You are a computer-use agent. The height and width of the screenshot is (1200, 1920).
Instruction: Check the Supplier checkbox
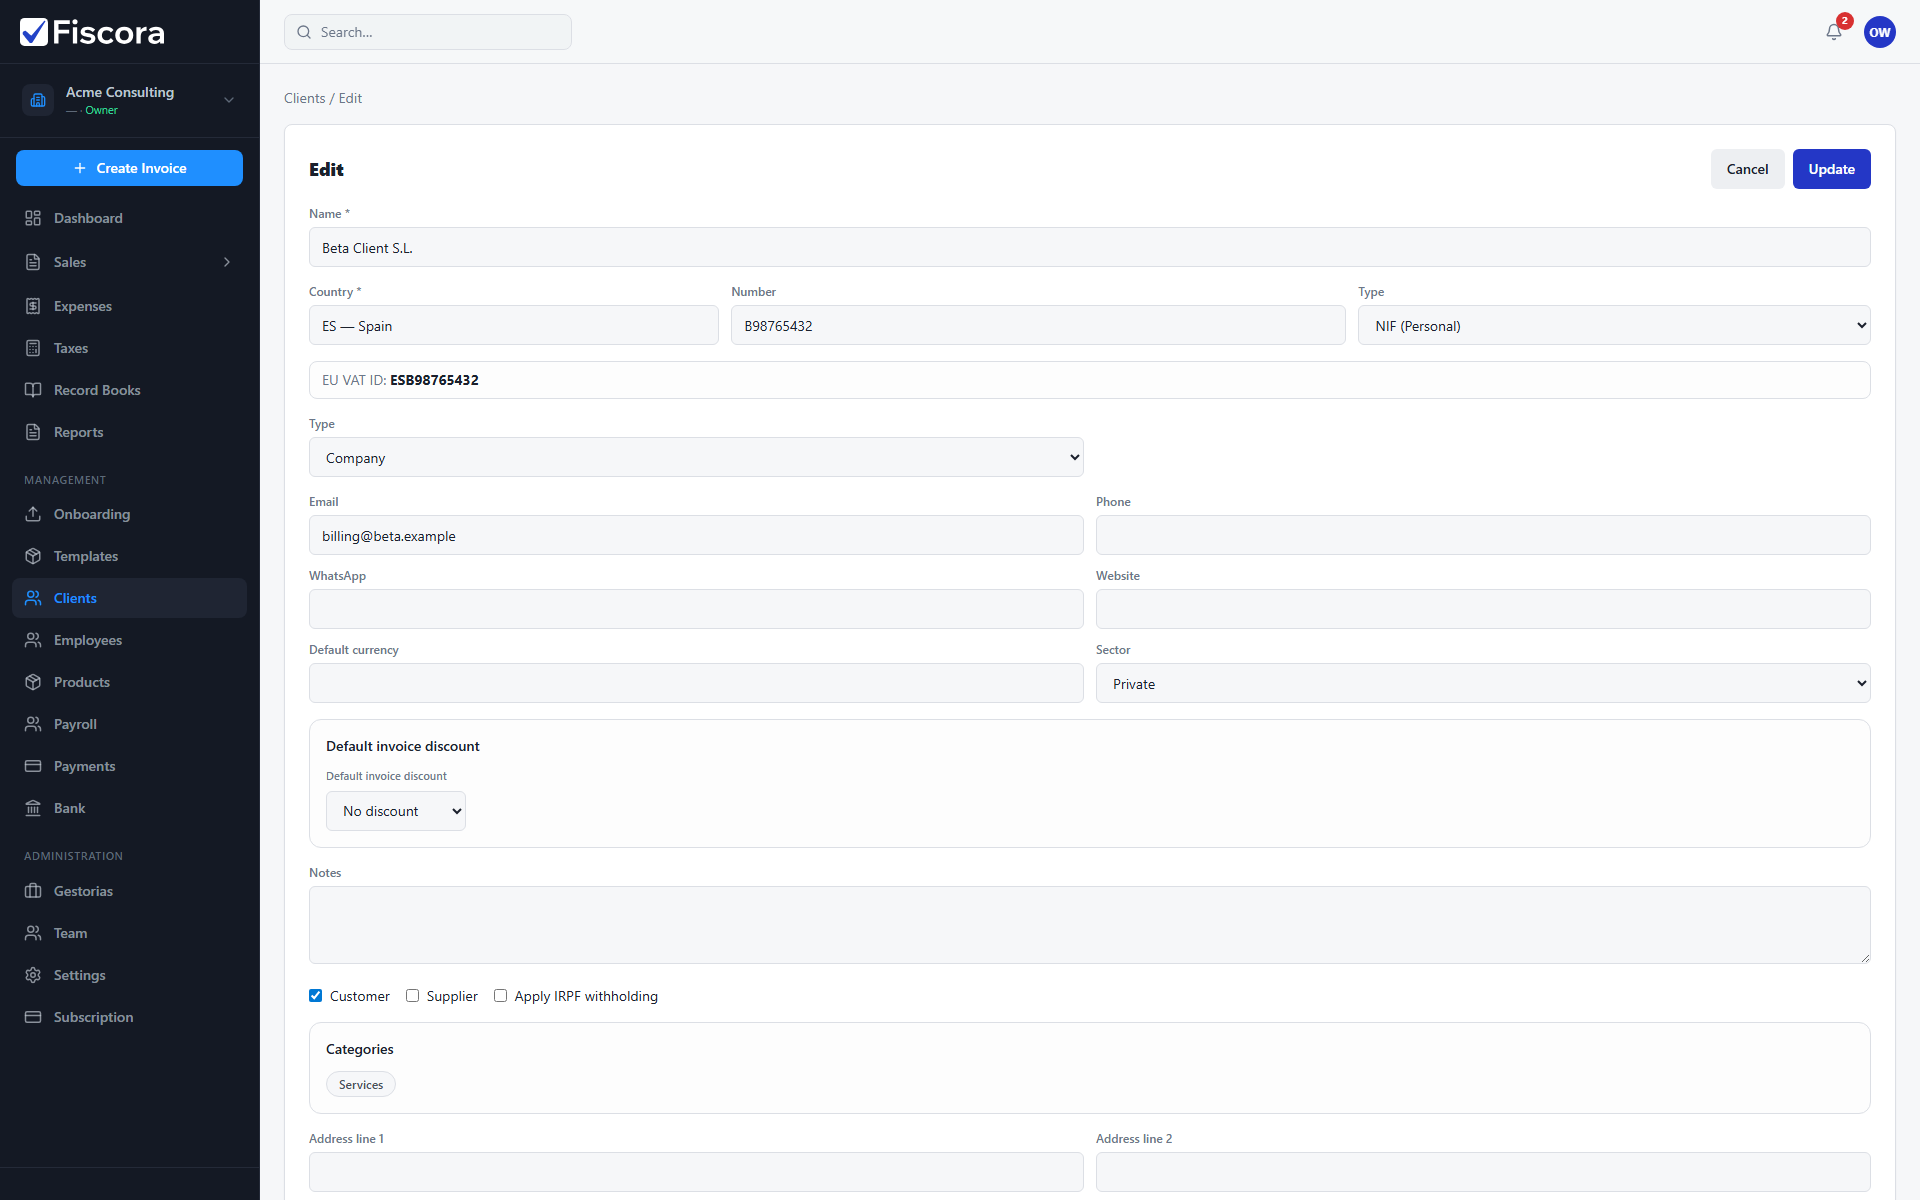coord(412,996)
